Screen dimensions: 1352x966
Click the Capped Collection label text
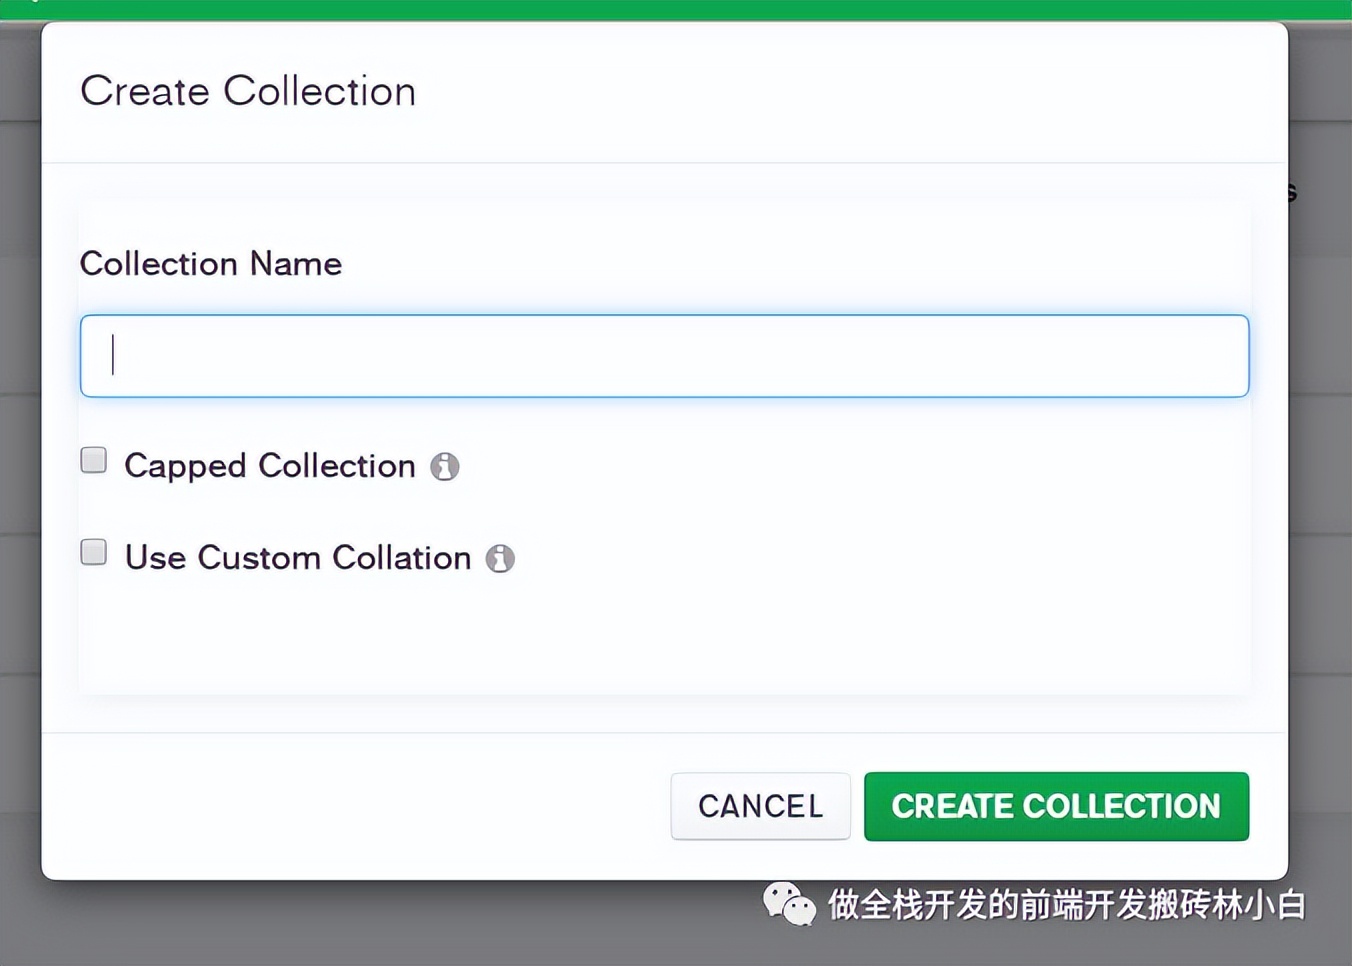[268, 466]
